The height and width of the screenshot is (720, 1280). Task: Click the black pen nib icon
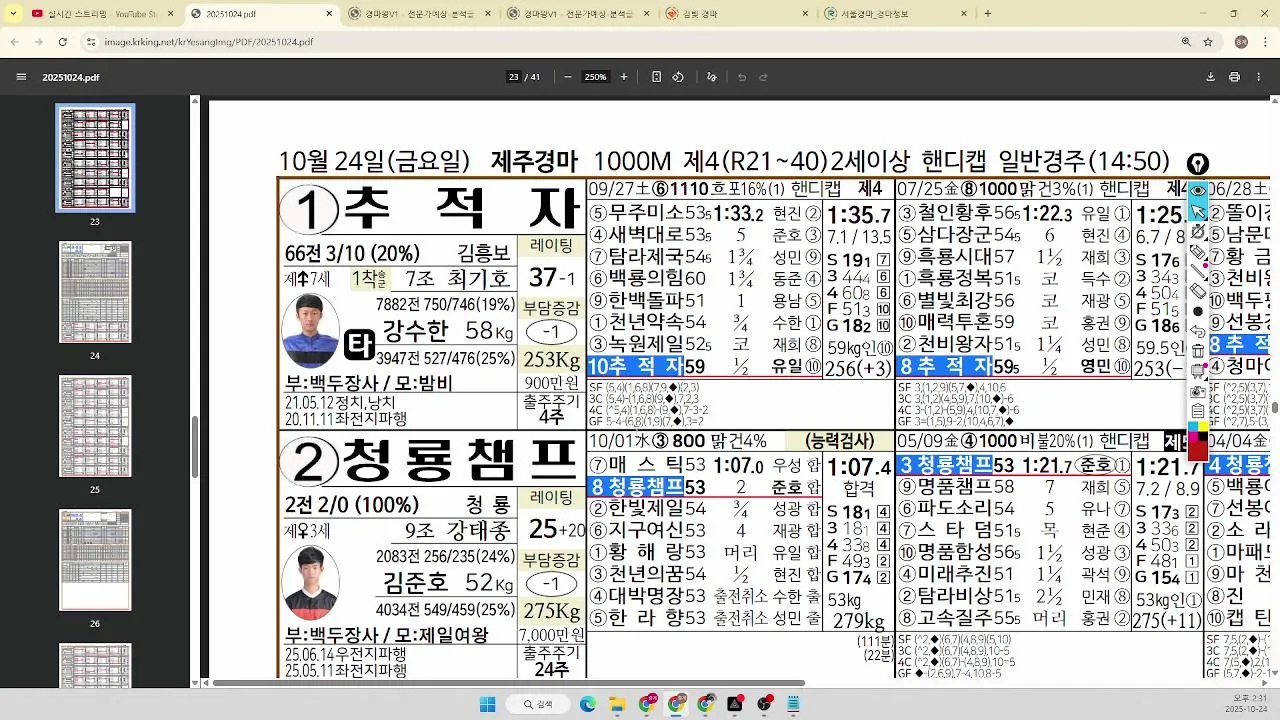pyautogui.click(x=1197, y=164)
